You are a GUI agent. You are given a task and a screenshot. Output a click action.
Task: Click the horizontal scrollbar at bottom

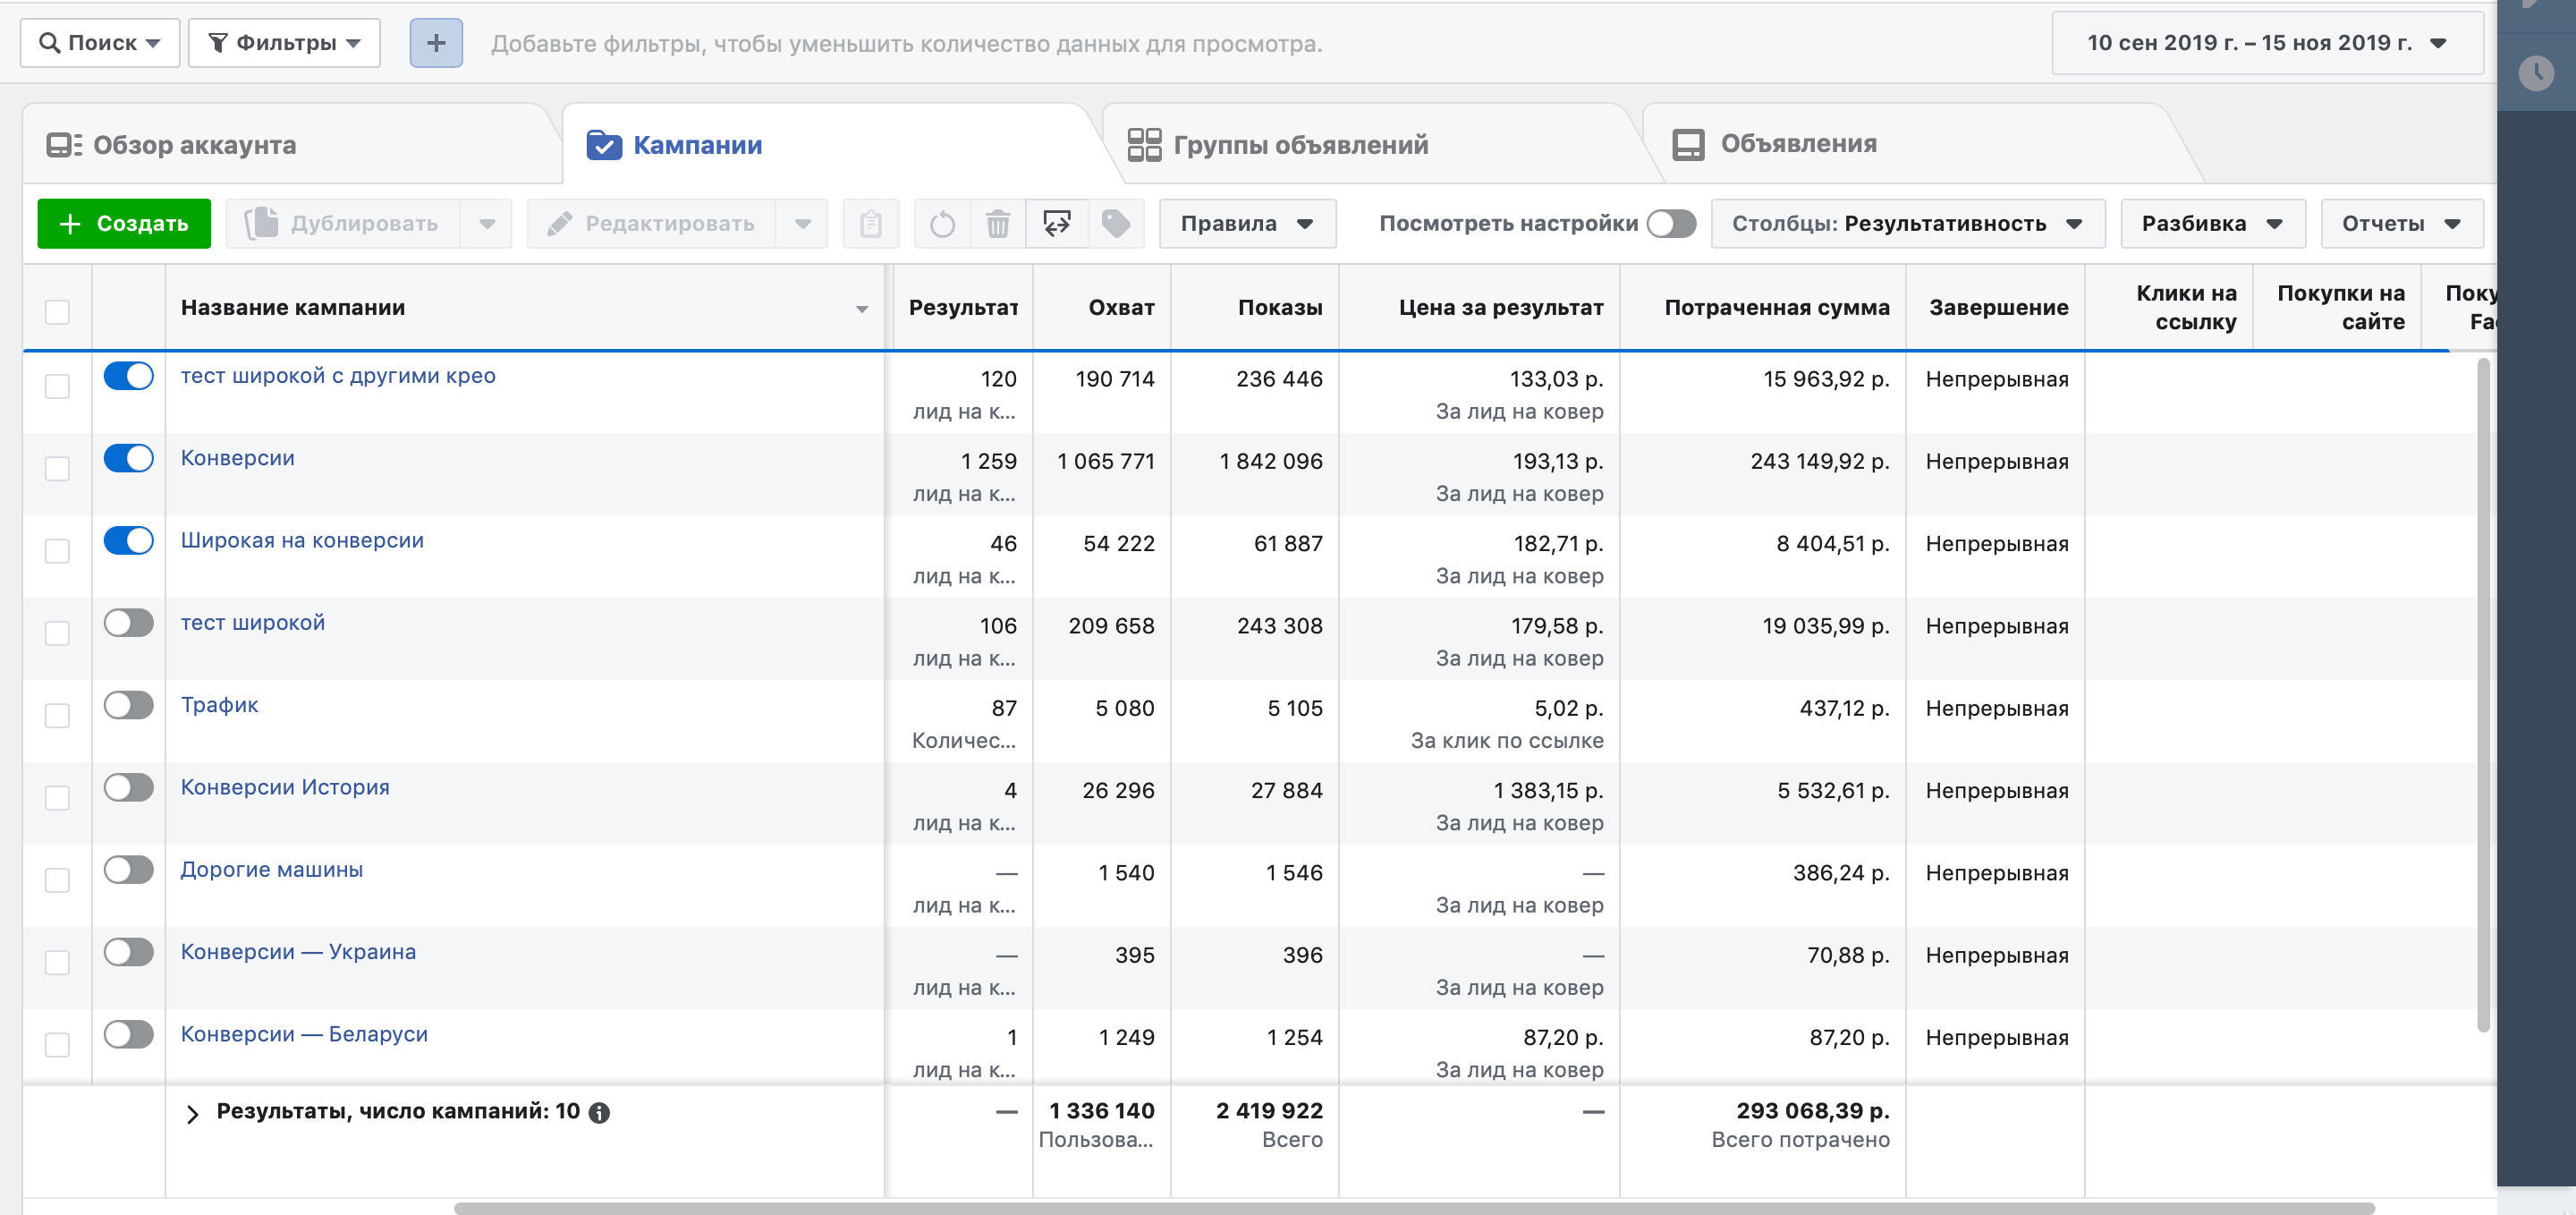click(1413, 1208)
